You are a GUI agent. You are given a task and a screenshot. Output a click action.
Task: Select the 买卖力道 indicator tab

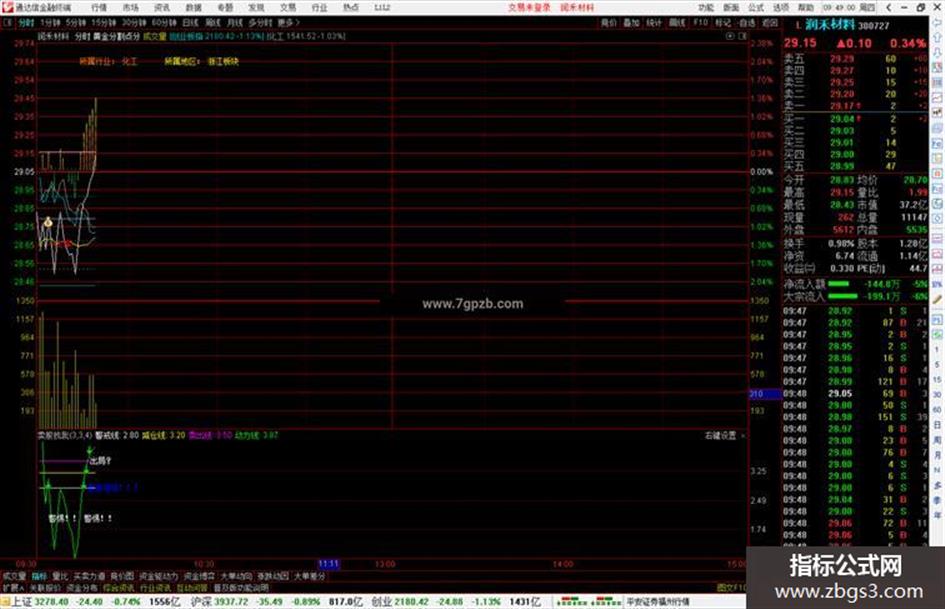(89, 576)
